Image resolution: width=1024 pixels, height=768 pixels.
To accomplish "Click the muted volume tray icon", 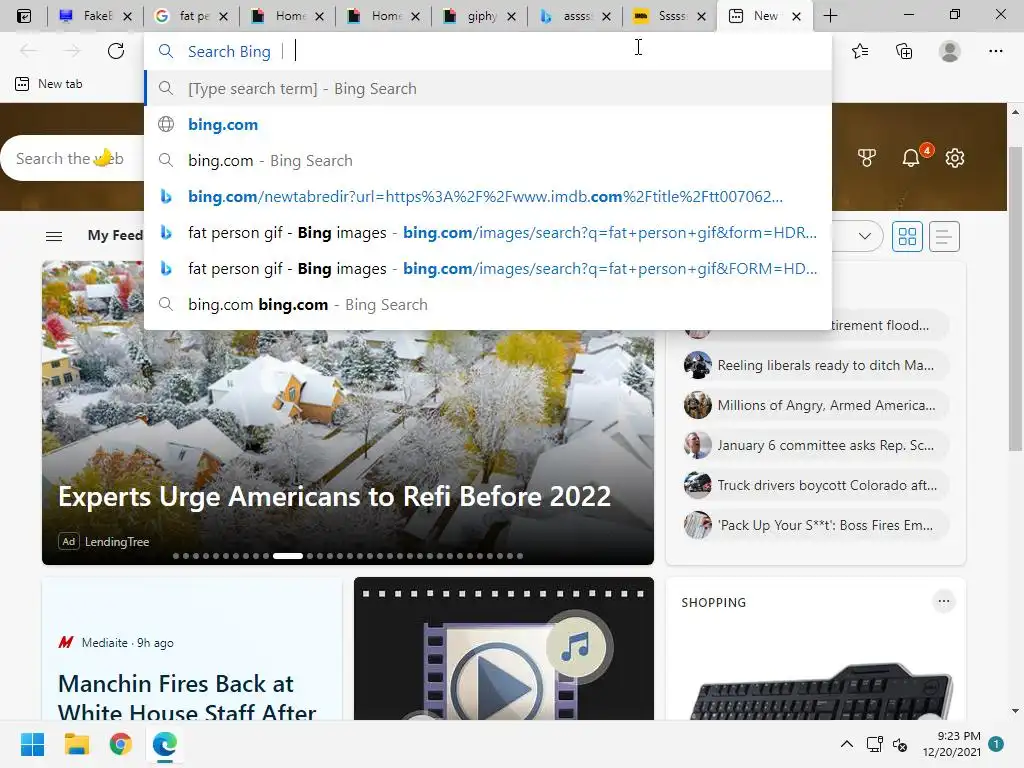I will click(900, 744).
